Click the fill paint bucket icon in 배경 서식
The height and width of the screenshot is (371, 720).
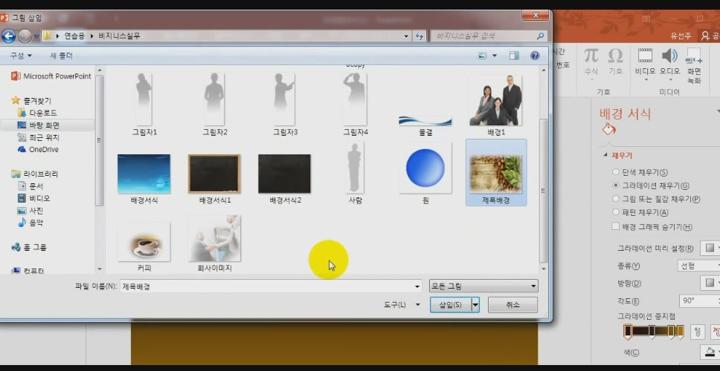[608, 130]
